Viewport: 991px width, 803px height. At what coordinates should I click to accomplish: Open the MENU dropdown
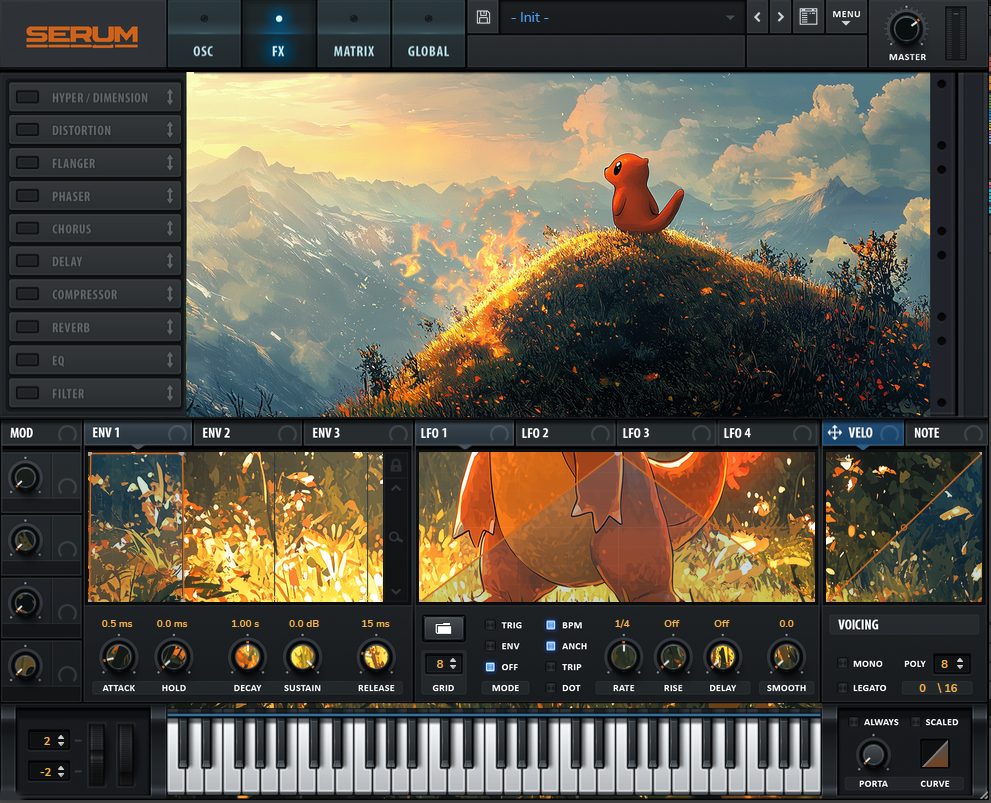point(846,17)
